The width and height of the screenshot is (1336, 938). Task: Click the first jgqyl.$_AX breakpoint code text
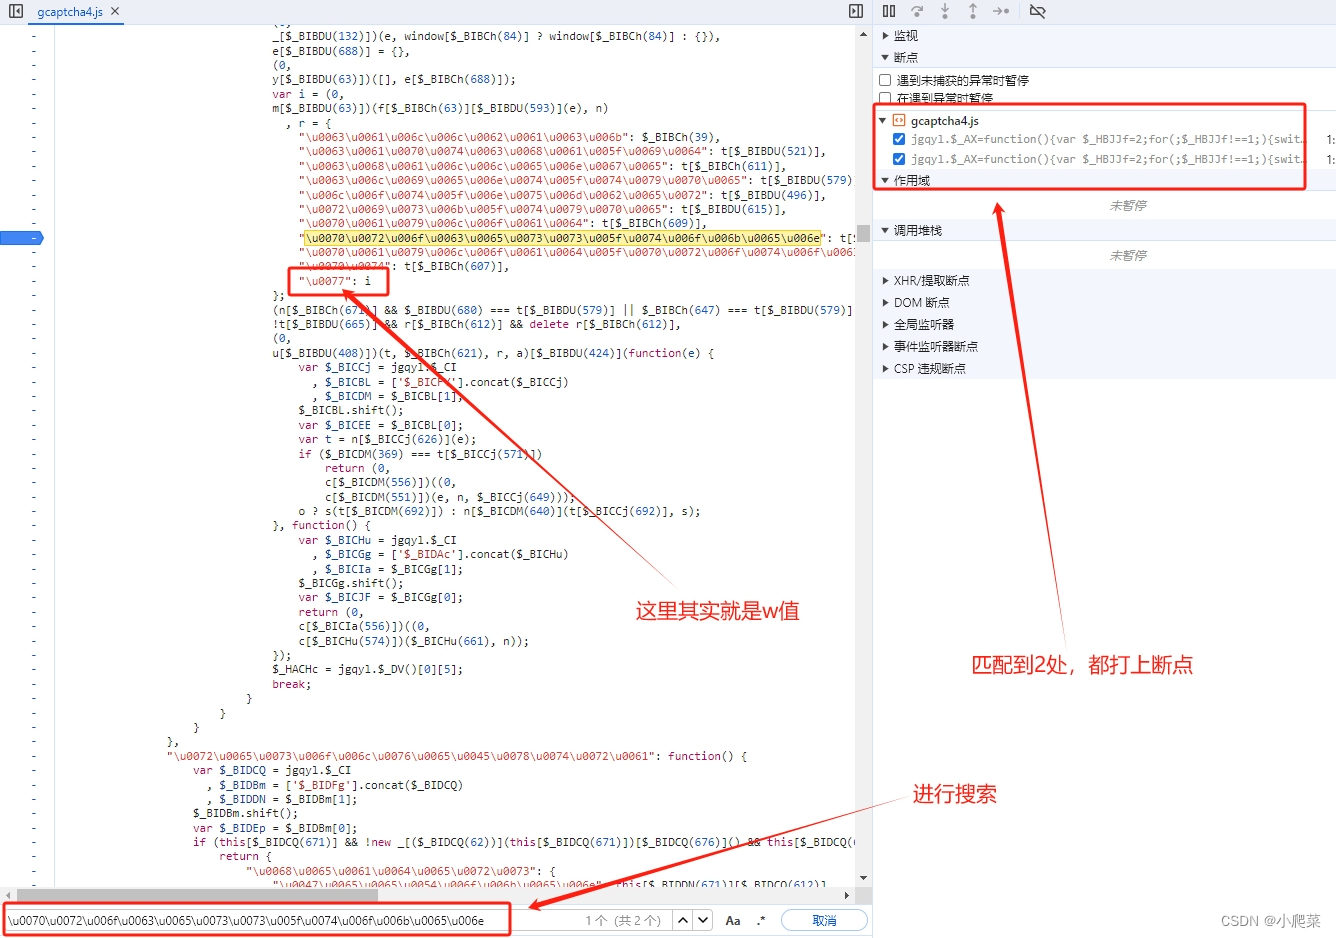pos(1107,139)
